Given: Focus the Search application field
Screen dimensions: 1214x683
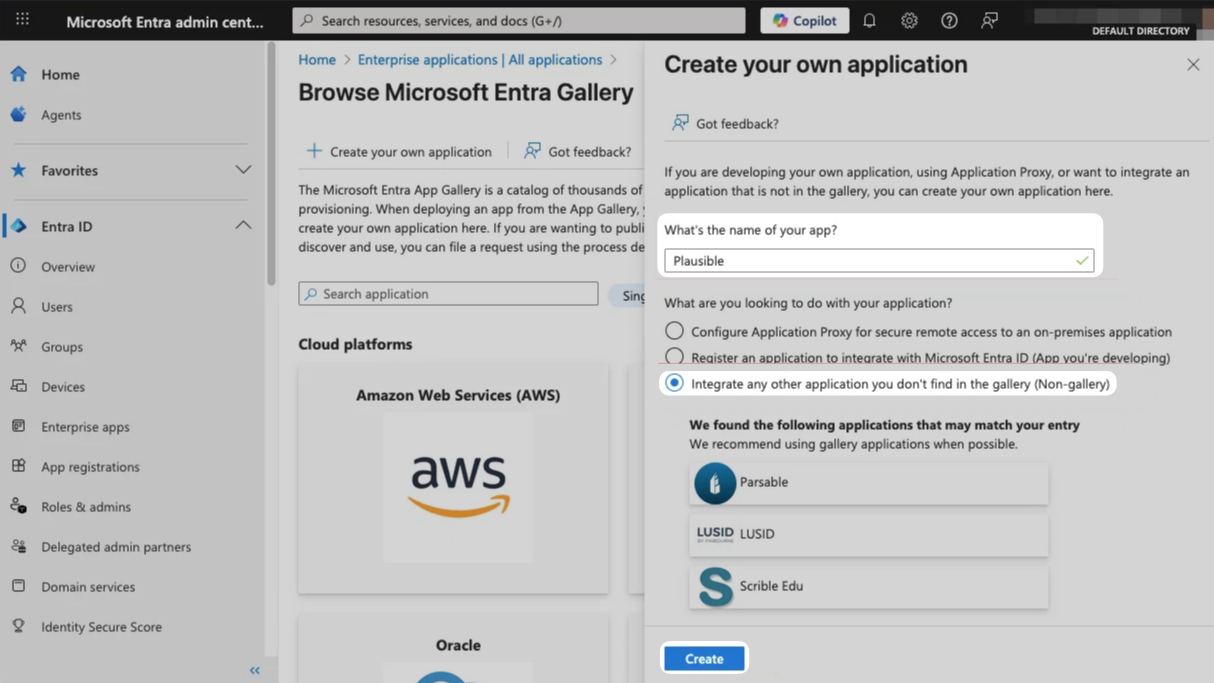Looking at the screenshot, I should [448, 294].
